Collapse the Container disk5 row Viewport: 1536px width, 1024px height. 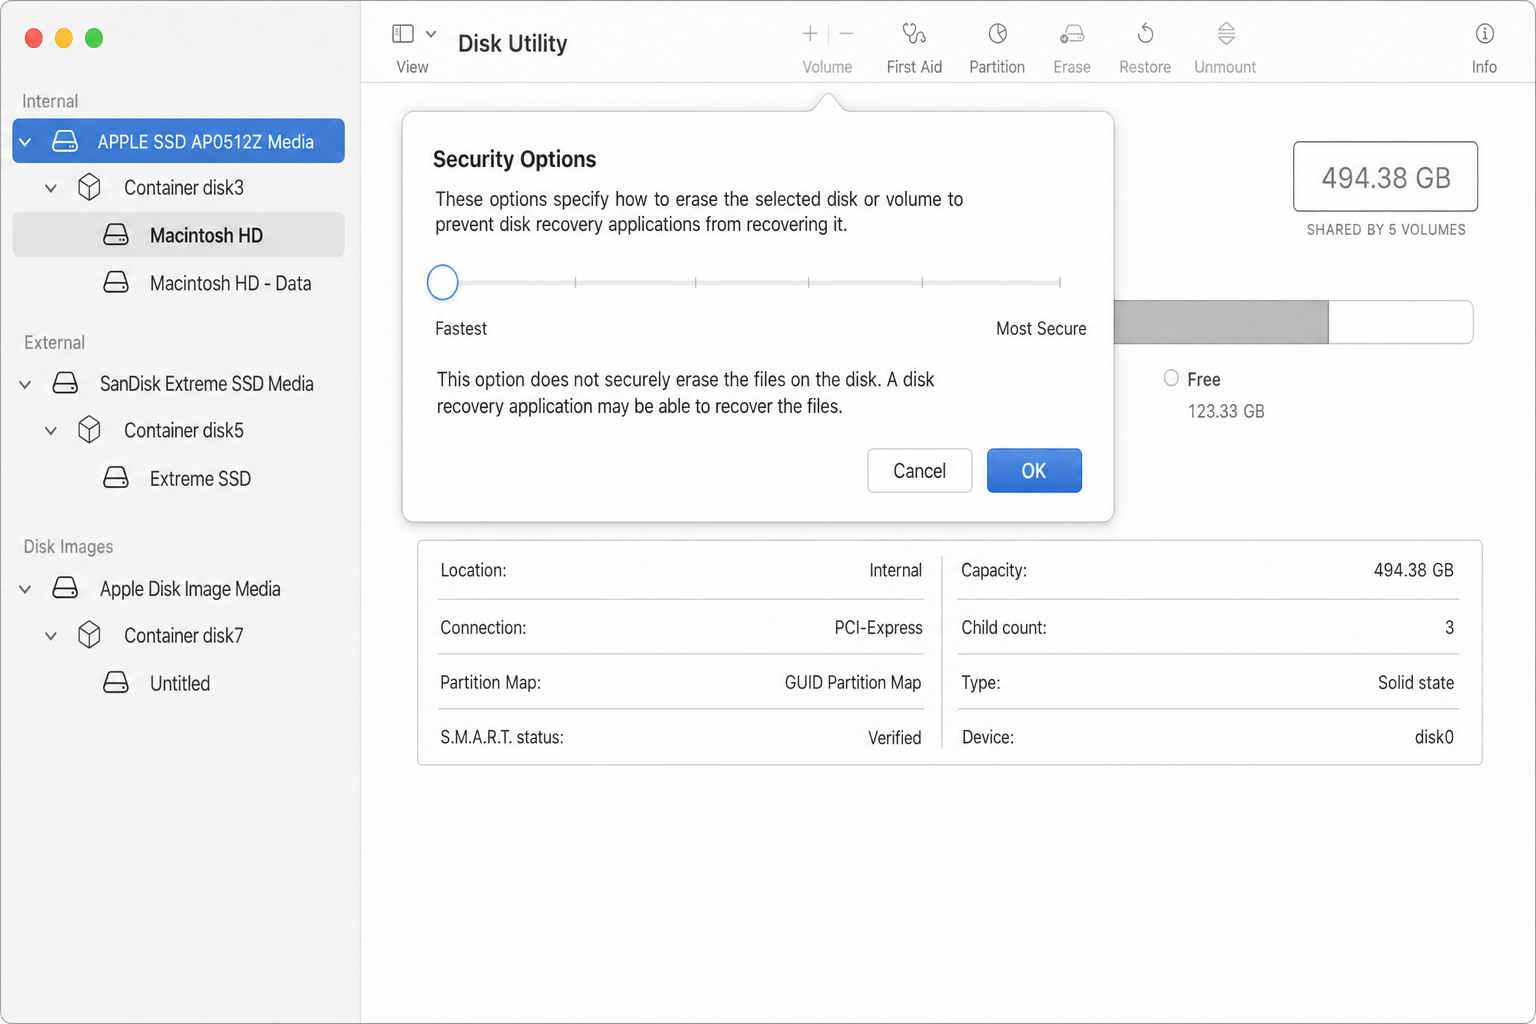click(x=51, y=431)
